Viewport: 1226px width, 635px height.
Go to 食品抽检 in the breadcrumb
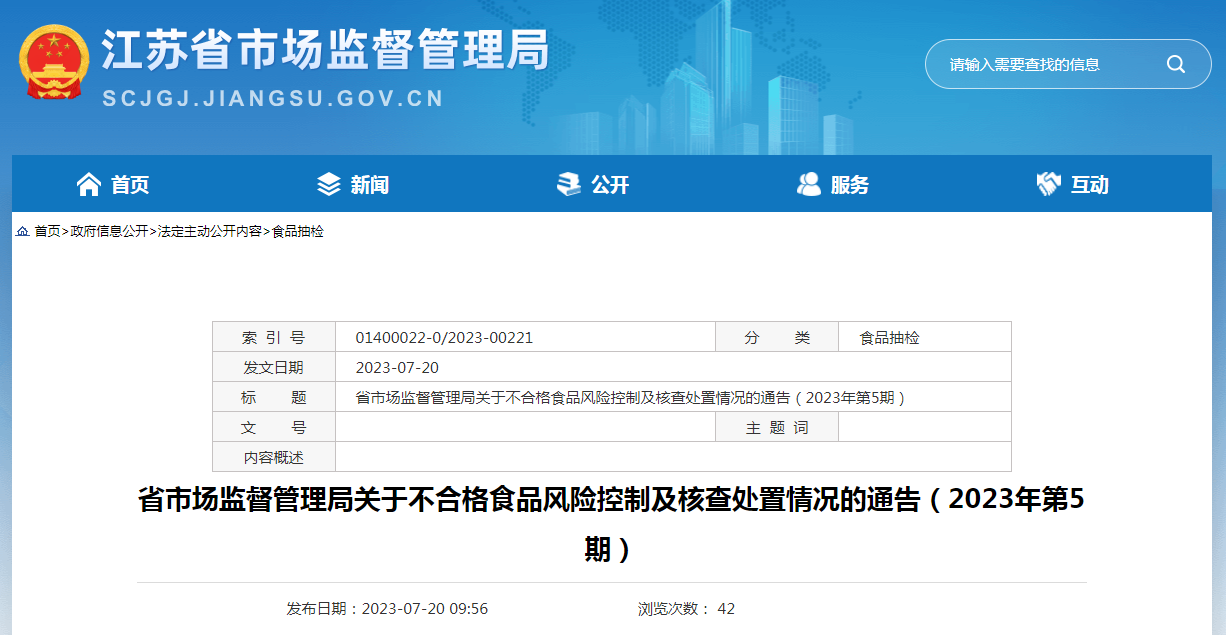pyautogui.click(x=298, y=231)
